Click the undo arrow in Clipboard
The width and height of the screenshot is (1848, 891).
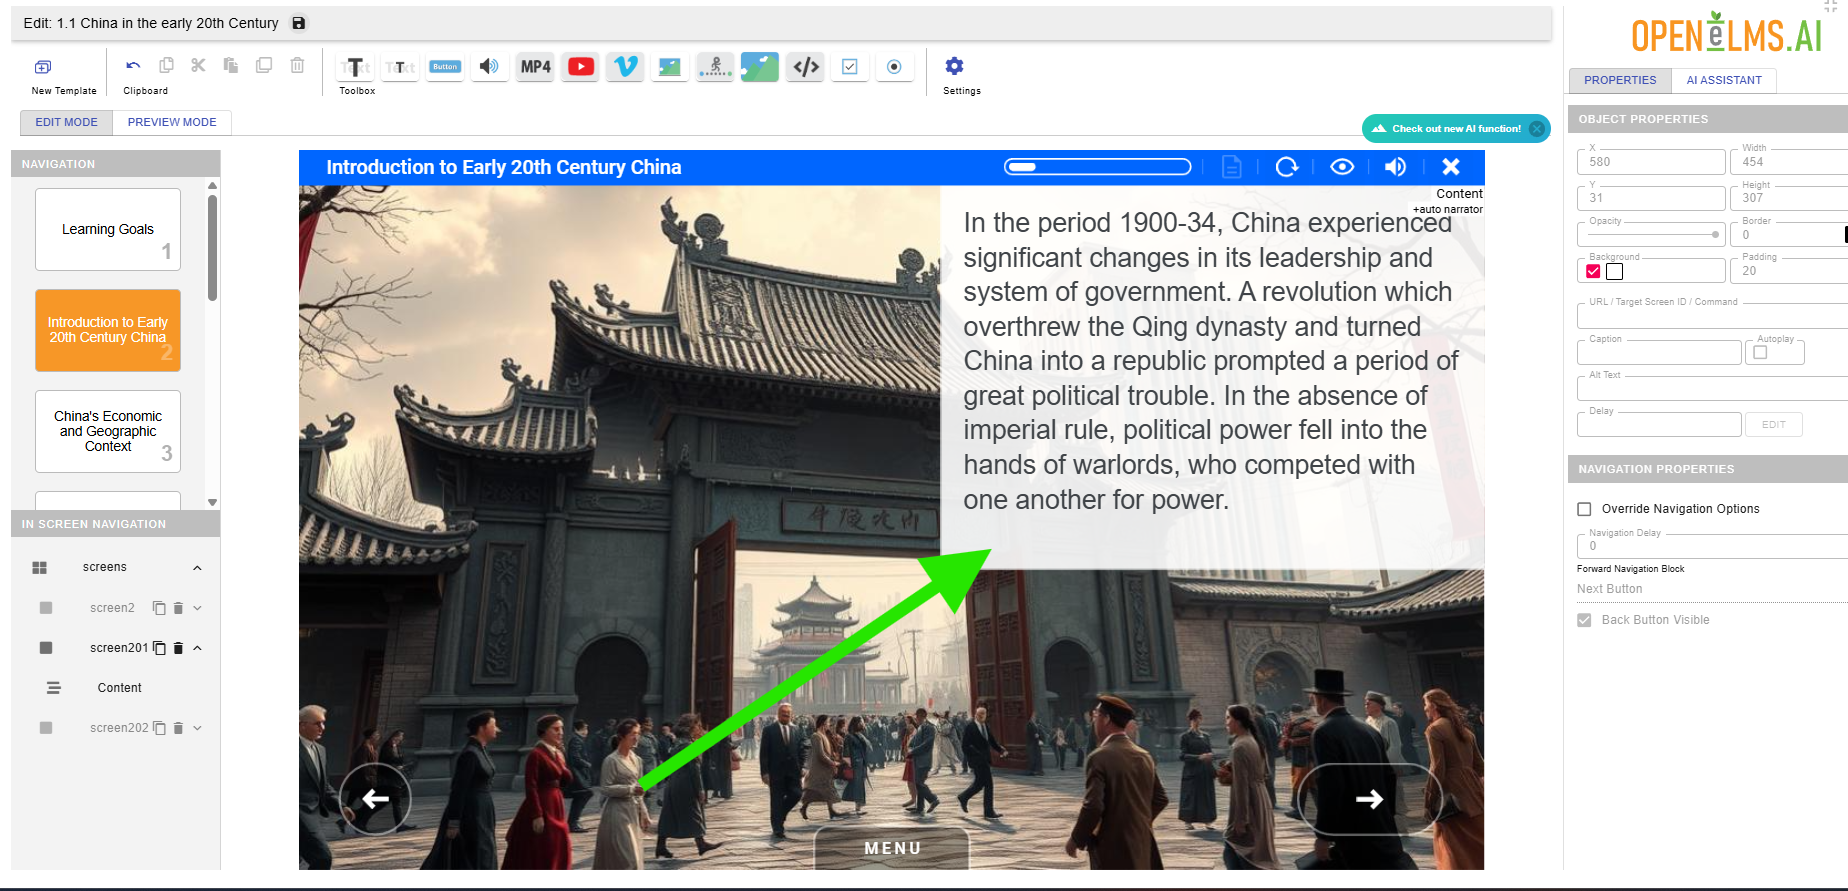pyautogui.click(x=133, y=66)
